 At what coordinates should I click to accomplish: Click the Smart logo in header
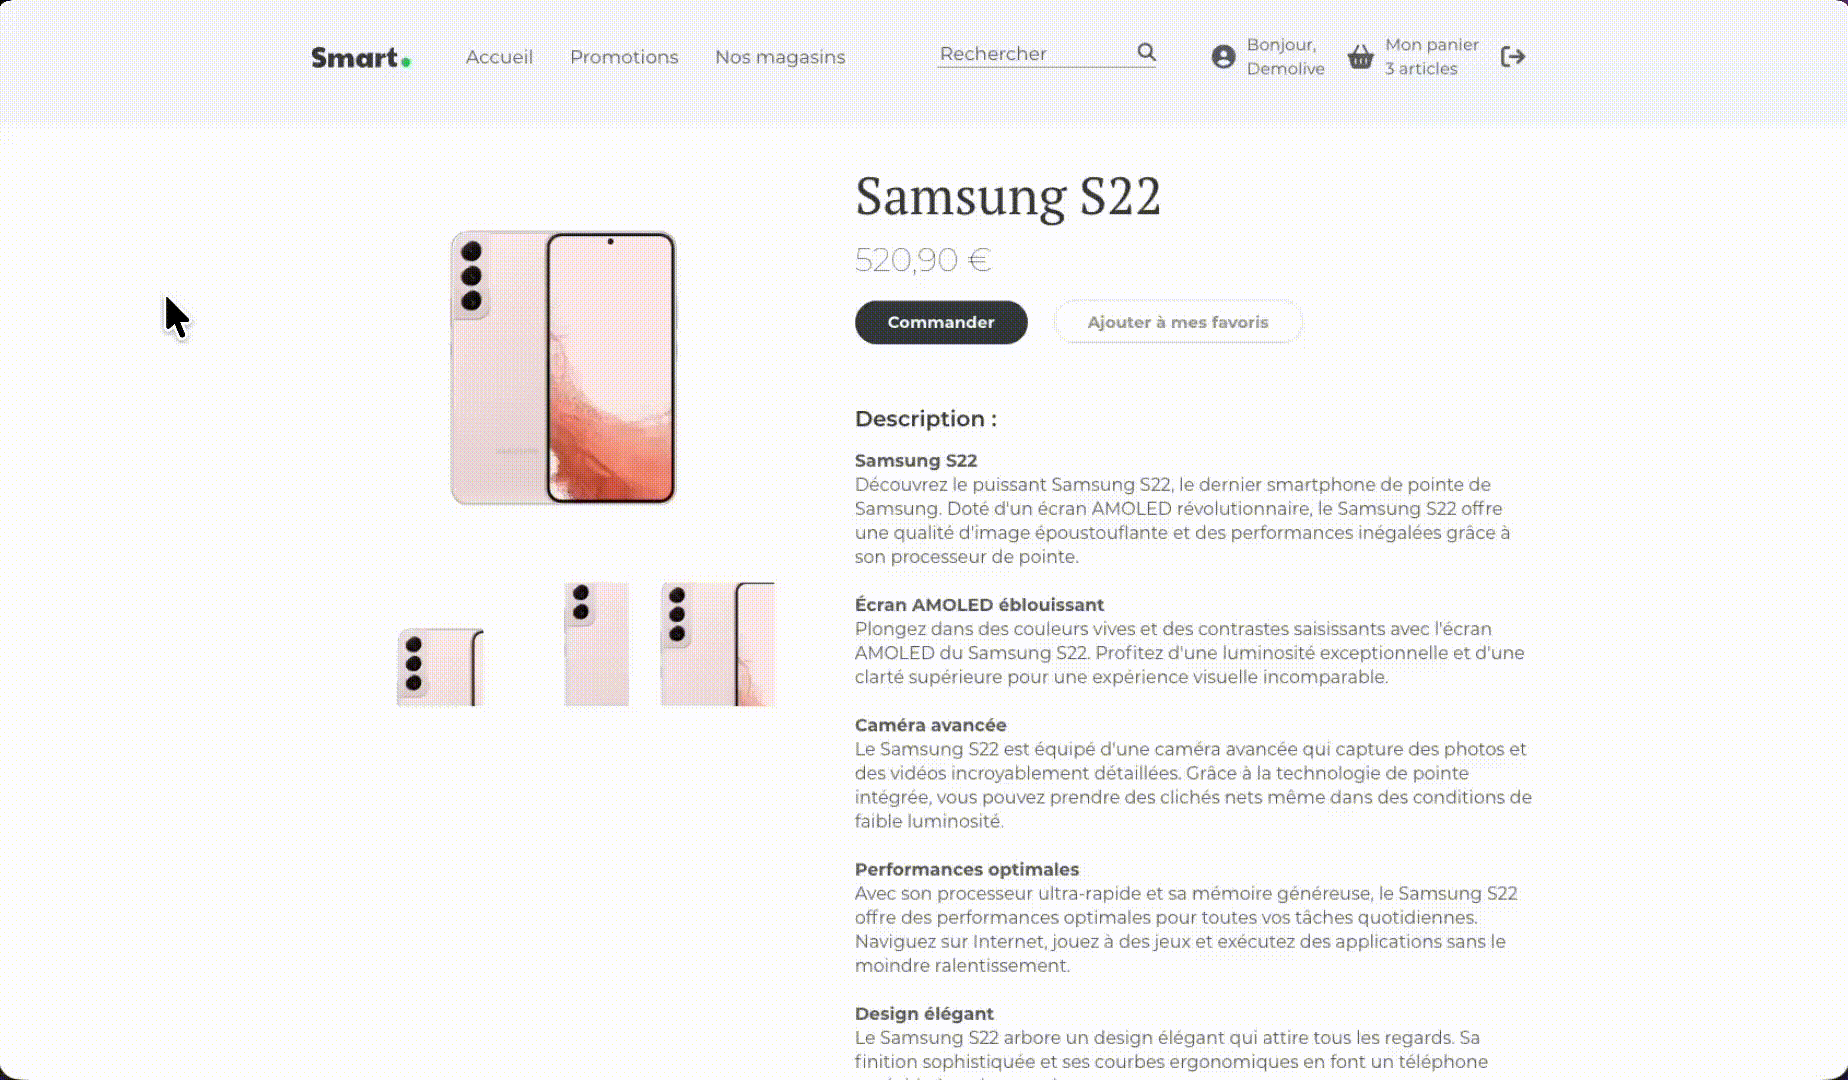360,58
